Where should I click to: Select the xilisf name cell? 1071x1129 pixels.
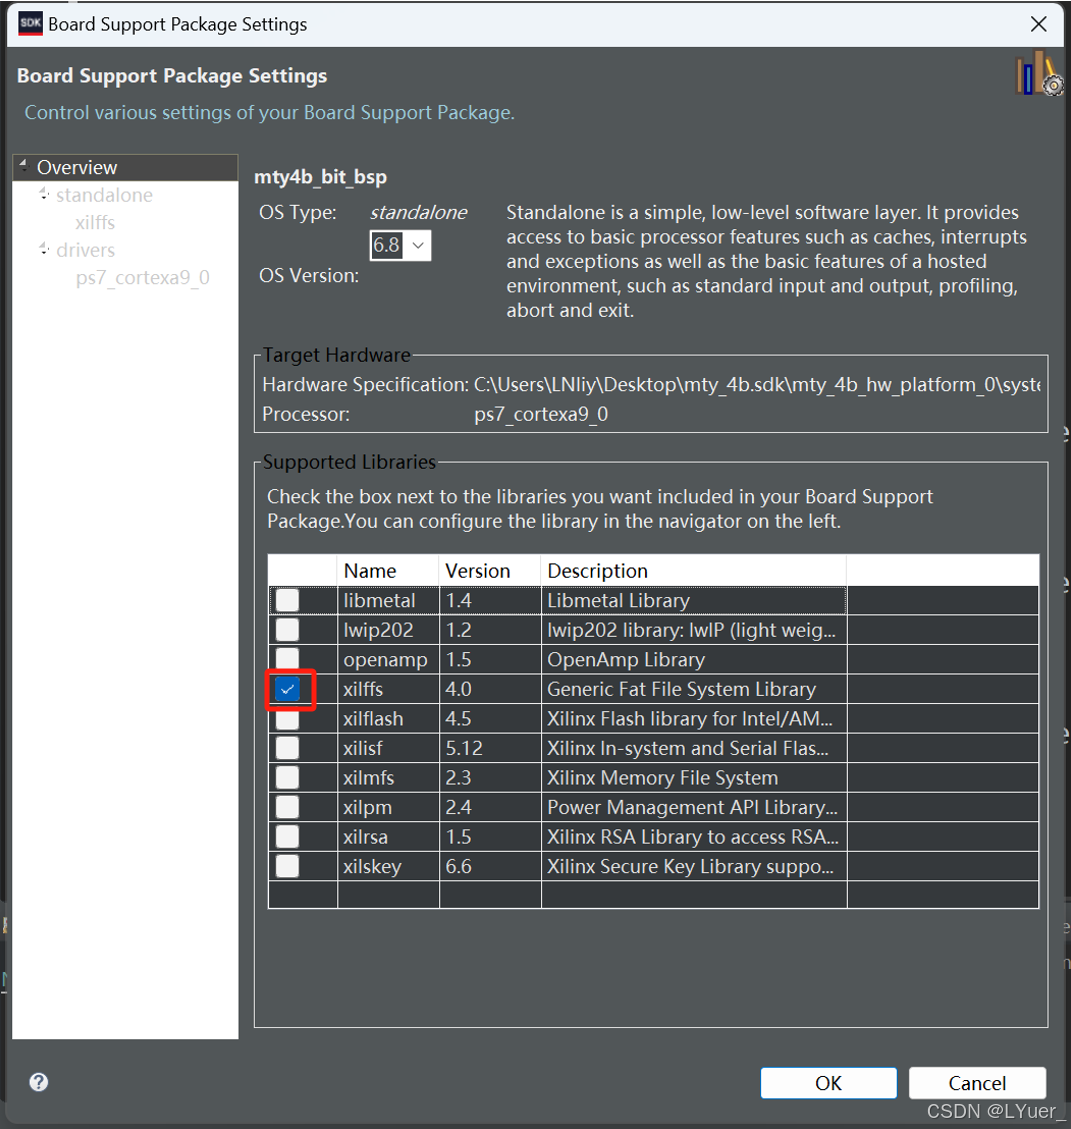[x=387, y=748]
